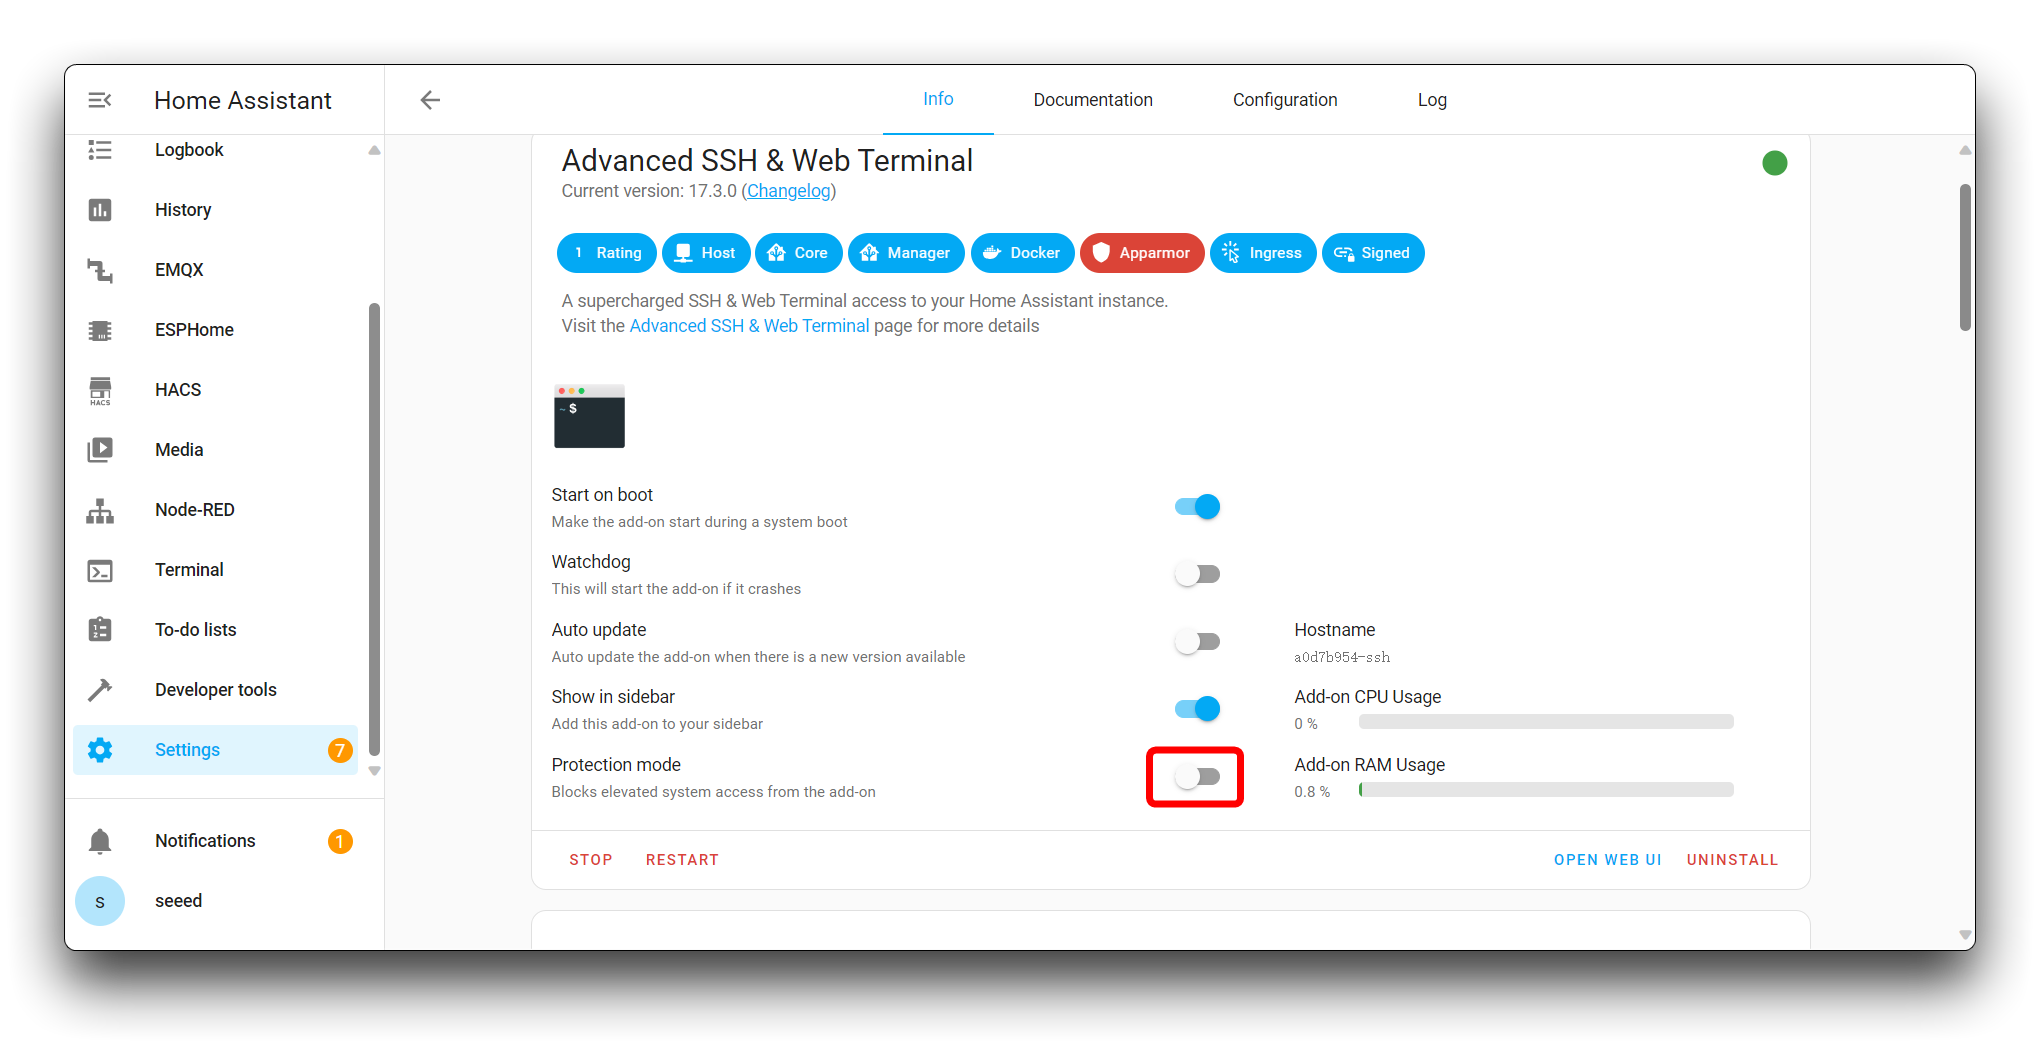2040x1047 pixels.
Task: Click OPEN WEB UI
Action: tap(1608, 860)
